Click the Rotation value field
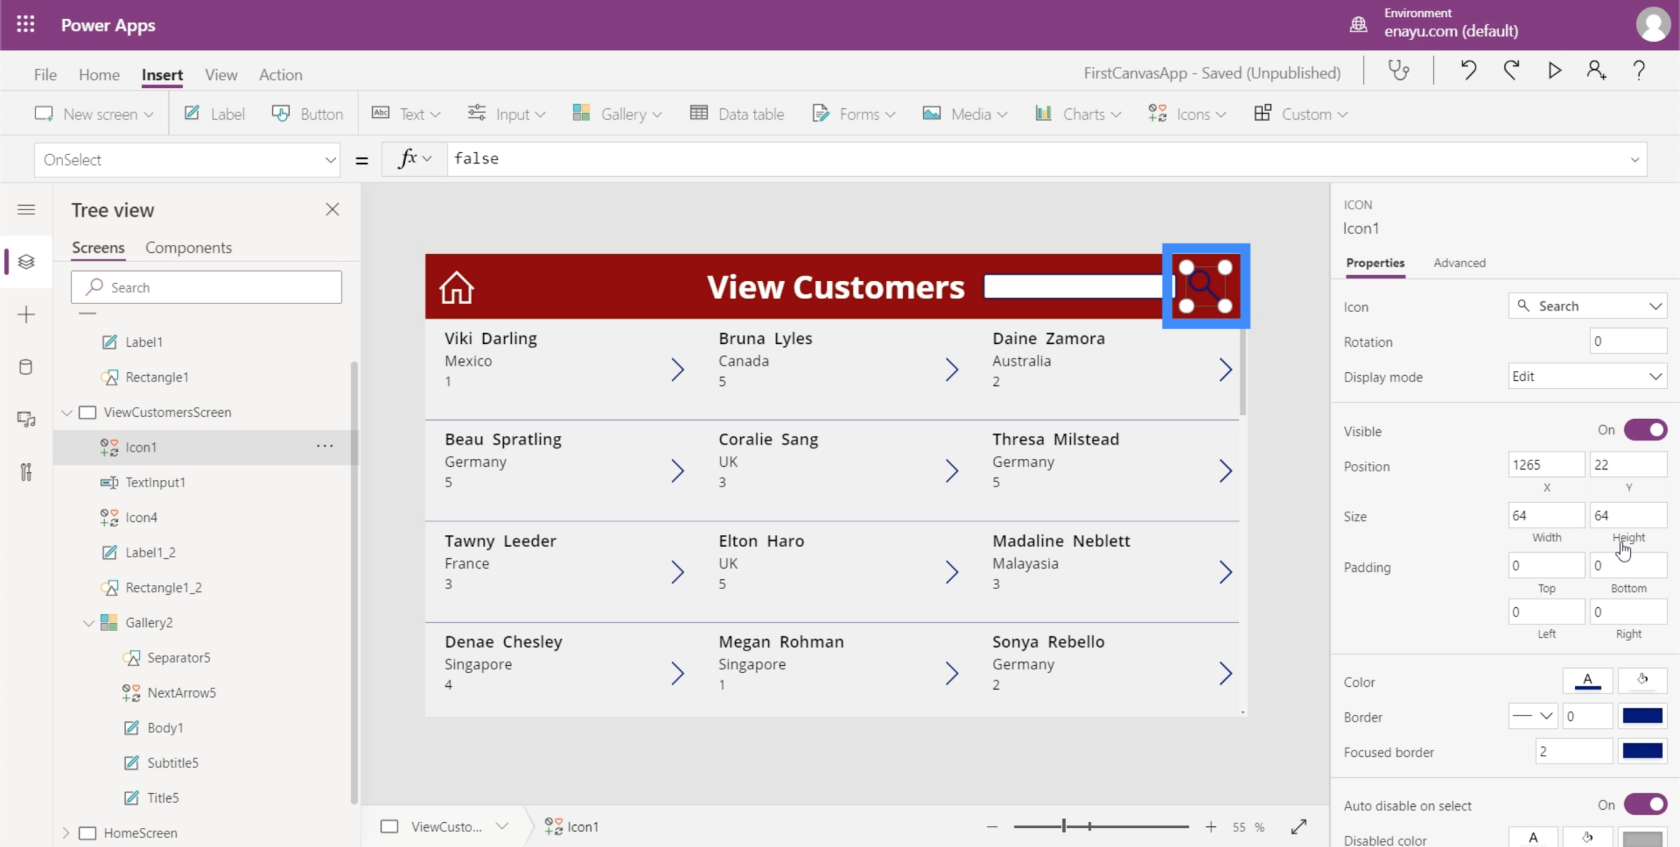This screenshot has width=1680, height=847. (1628, 341)
